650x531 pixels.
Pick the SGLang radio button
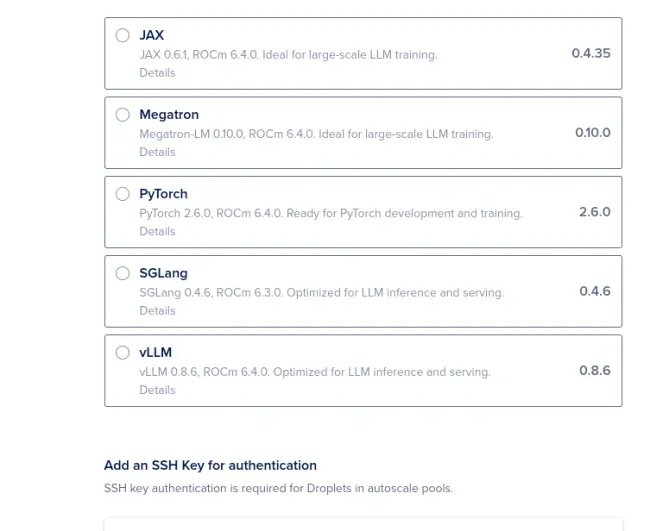(x=122, y=273)
